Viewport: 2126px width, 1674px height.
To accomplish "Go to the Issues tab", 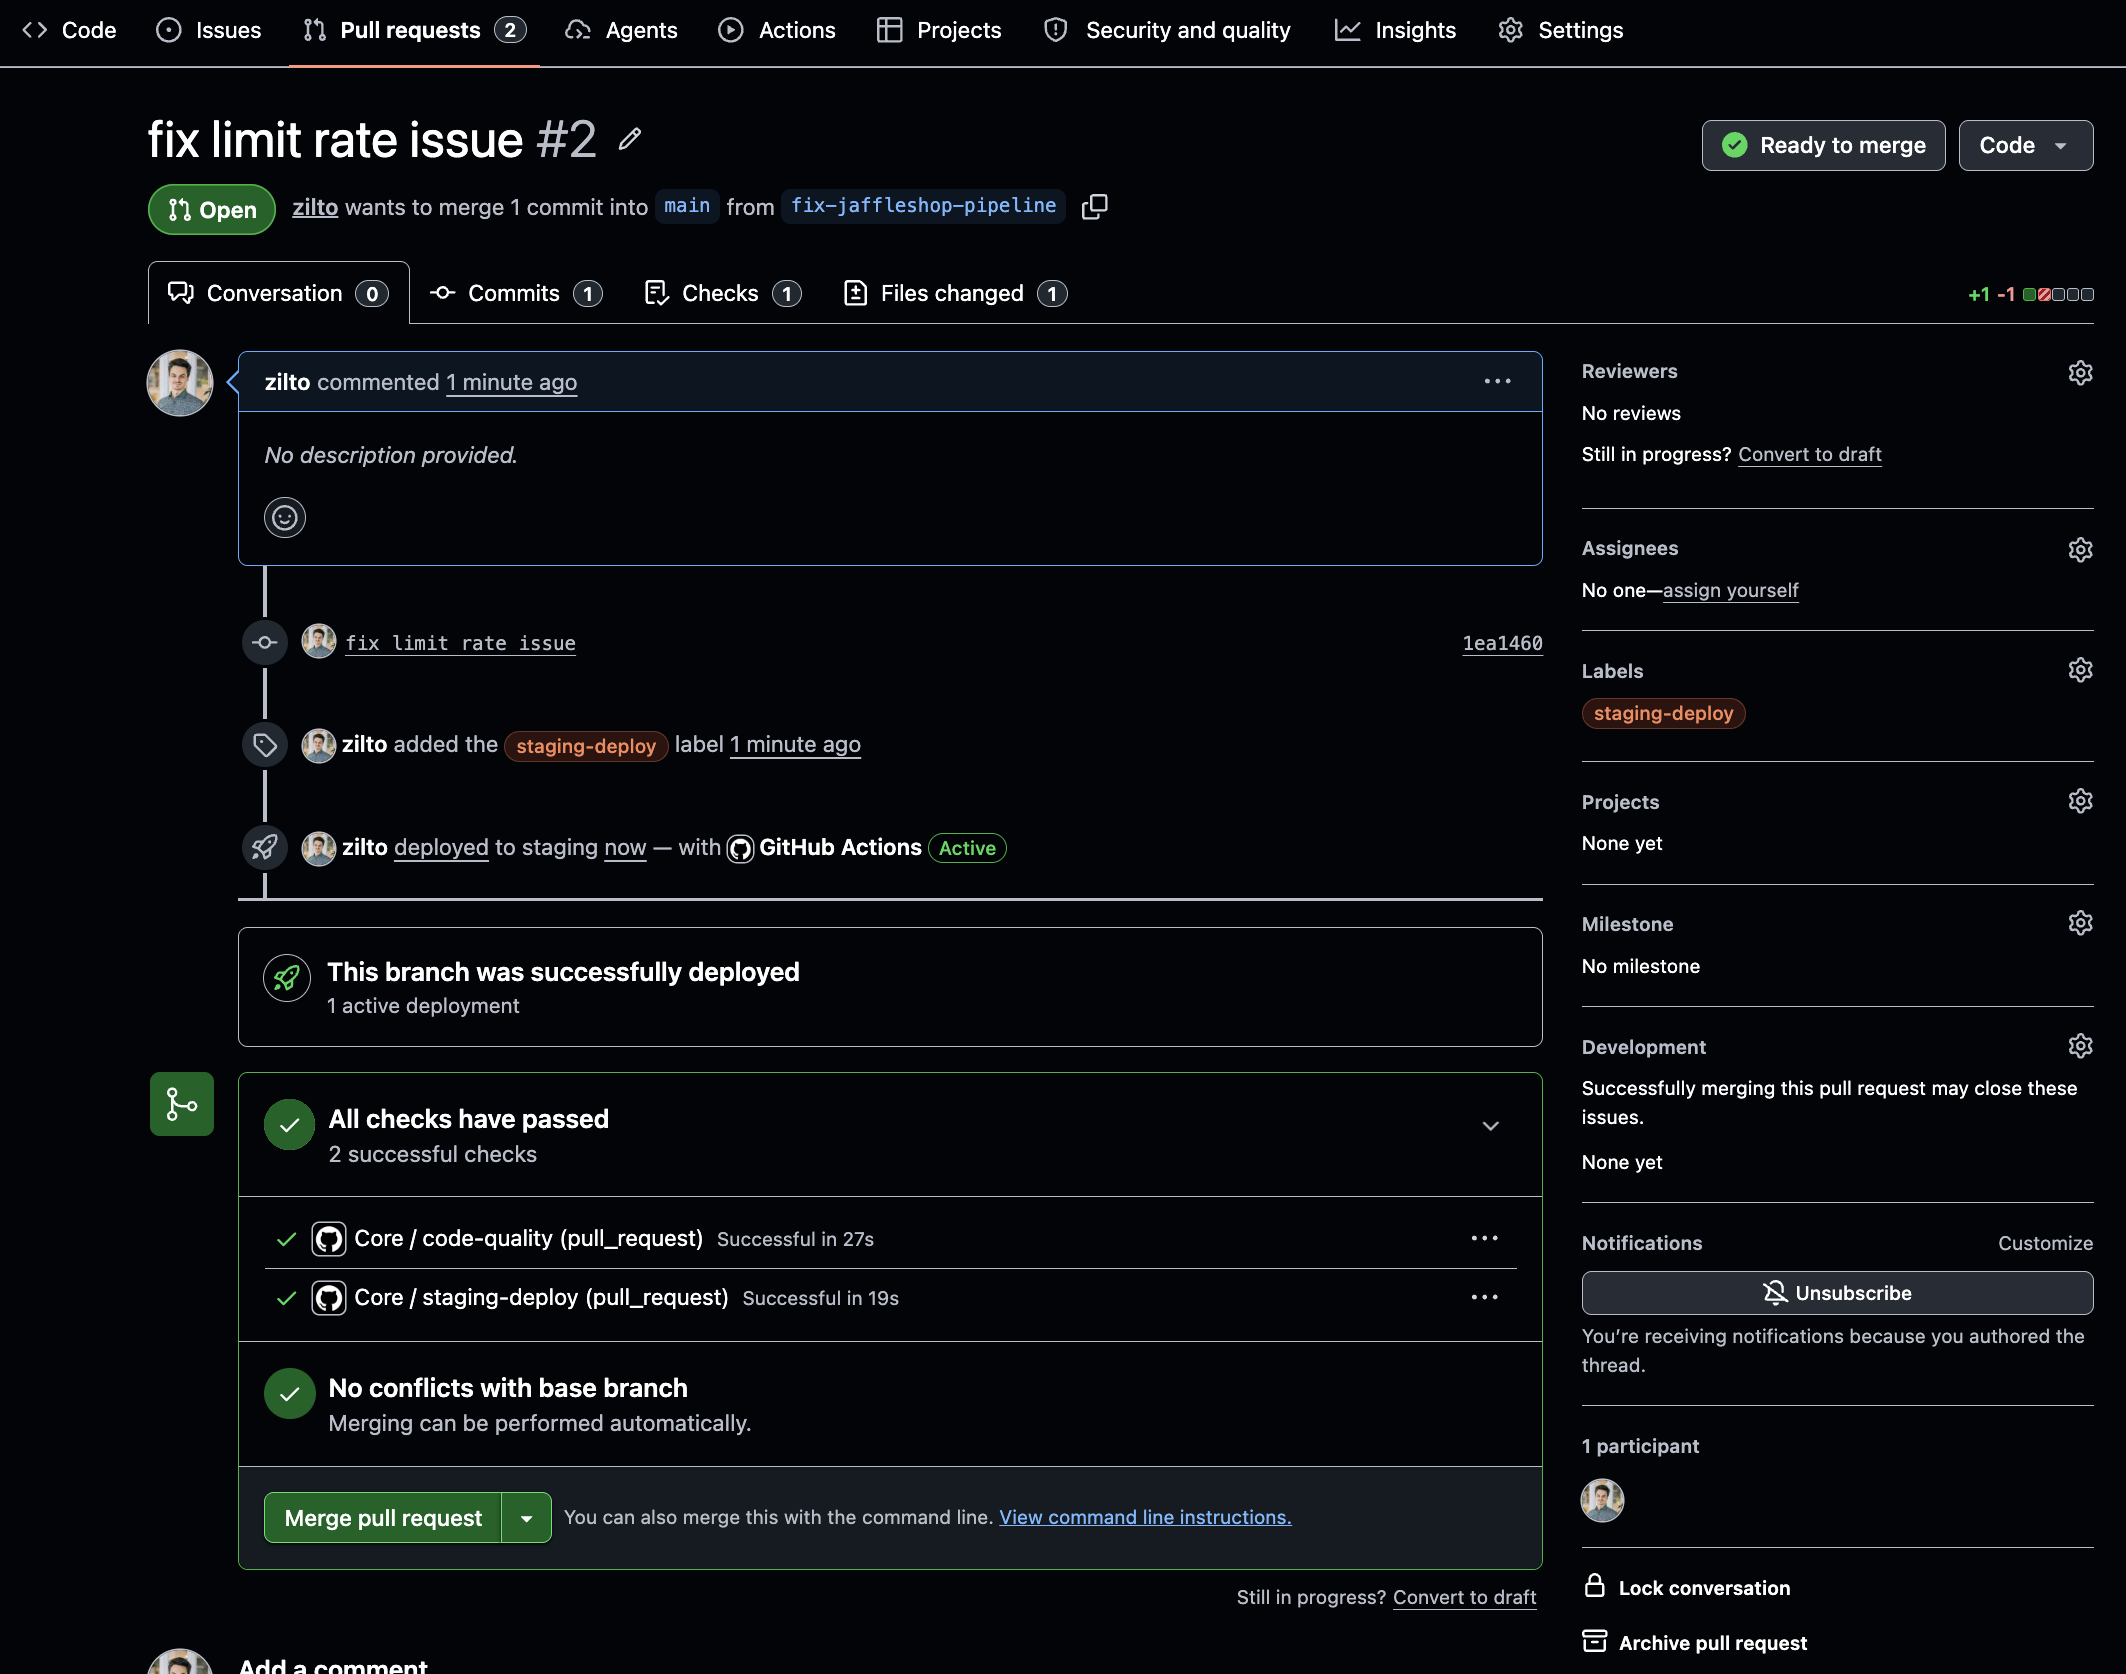I will click(208, 30).
